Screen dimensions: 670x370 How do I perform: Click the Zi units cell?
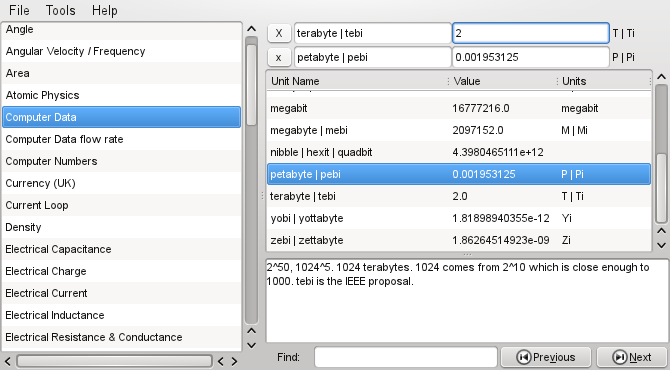pos(566,241)
